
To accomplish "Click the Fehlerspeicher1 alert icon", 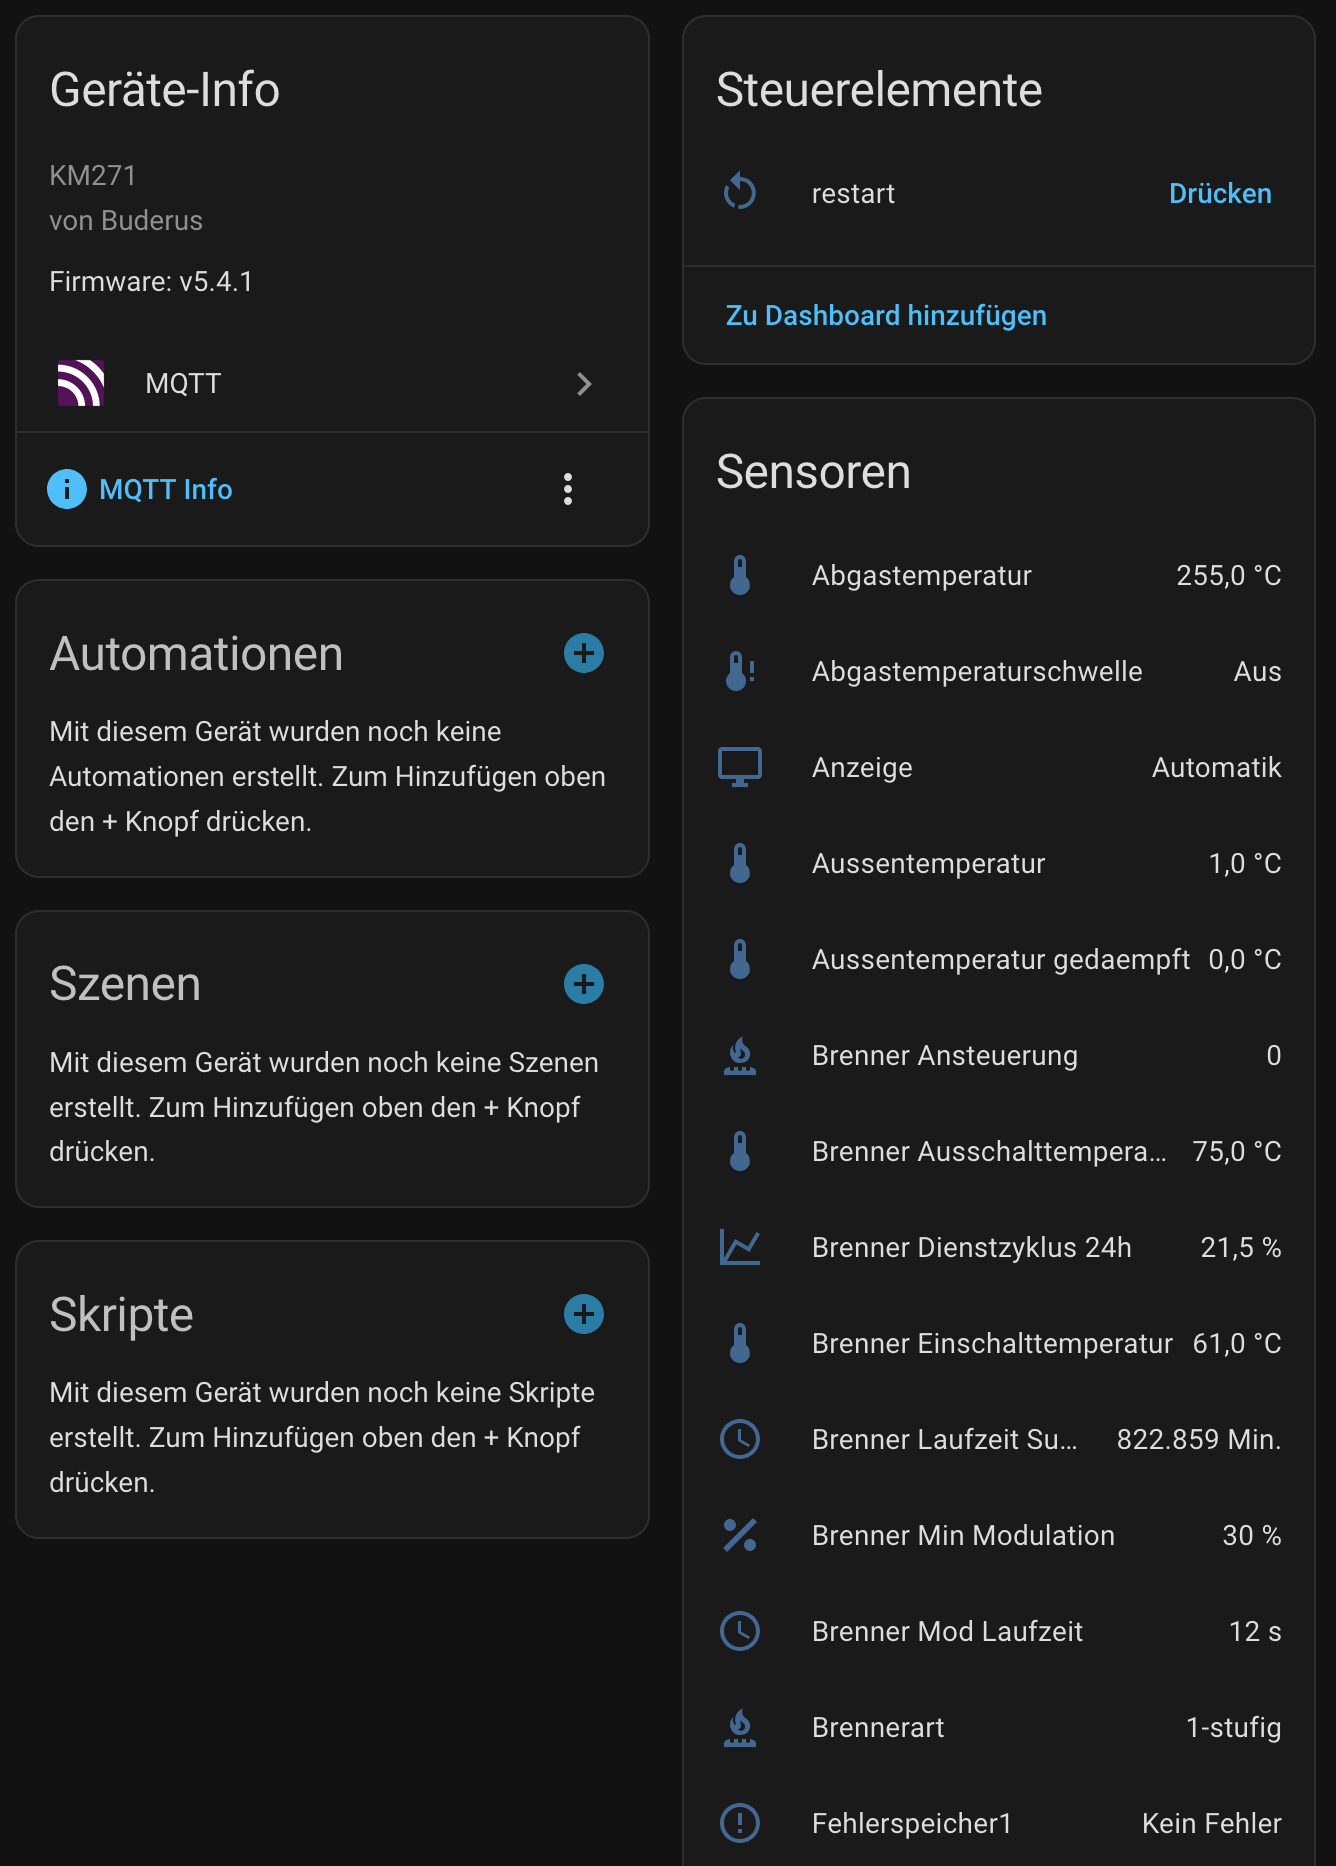I will pos(740,1823).
